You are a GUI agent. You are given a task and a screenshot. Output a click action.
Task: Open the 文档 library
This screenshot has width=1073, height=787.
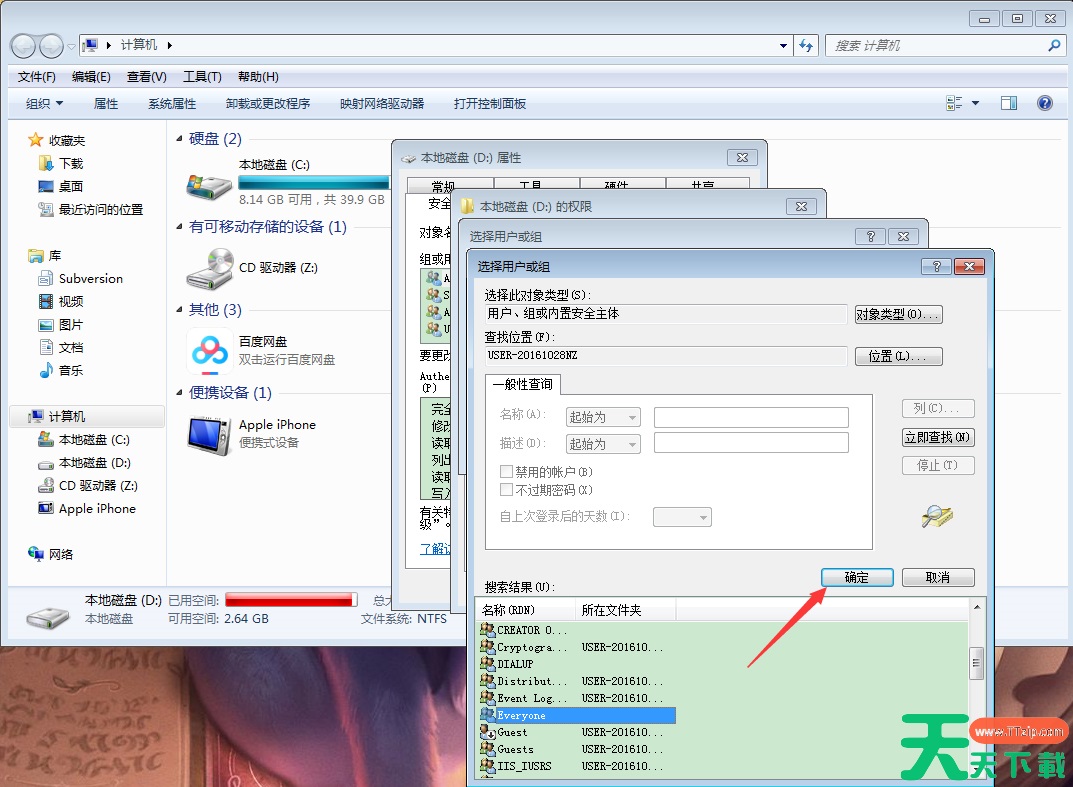[61, 347]
